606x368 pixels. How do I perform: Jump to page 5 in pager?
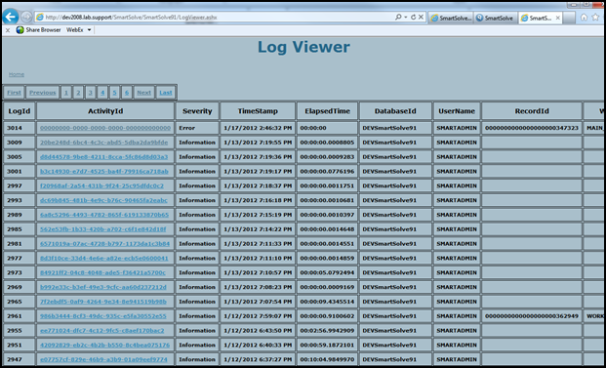[x=114, y=93]
